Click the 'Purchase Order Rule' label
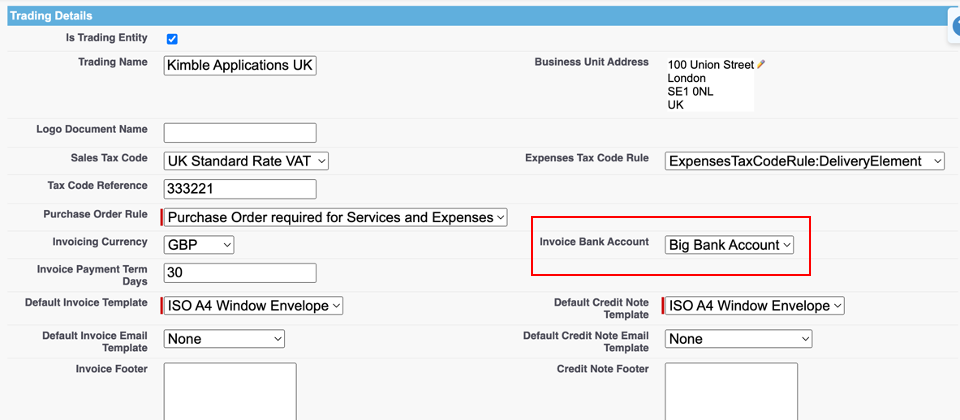960x420 pixels. (96, 214)
